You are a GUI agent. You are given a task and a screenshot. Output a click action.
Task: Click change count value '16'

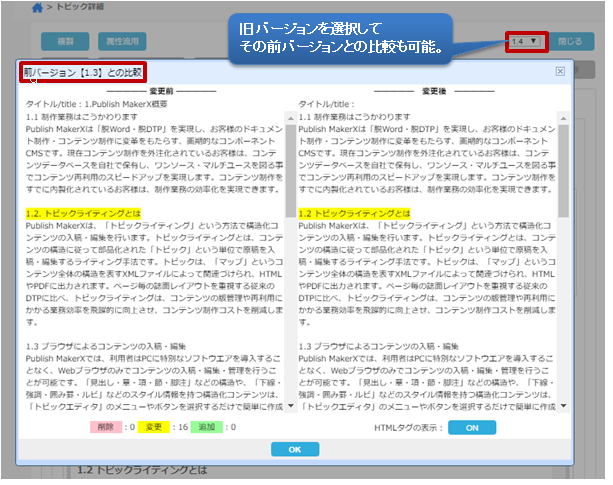[x=183, y=427]
